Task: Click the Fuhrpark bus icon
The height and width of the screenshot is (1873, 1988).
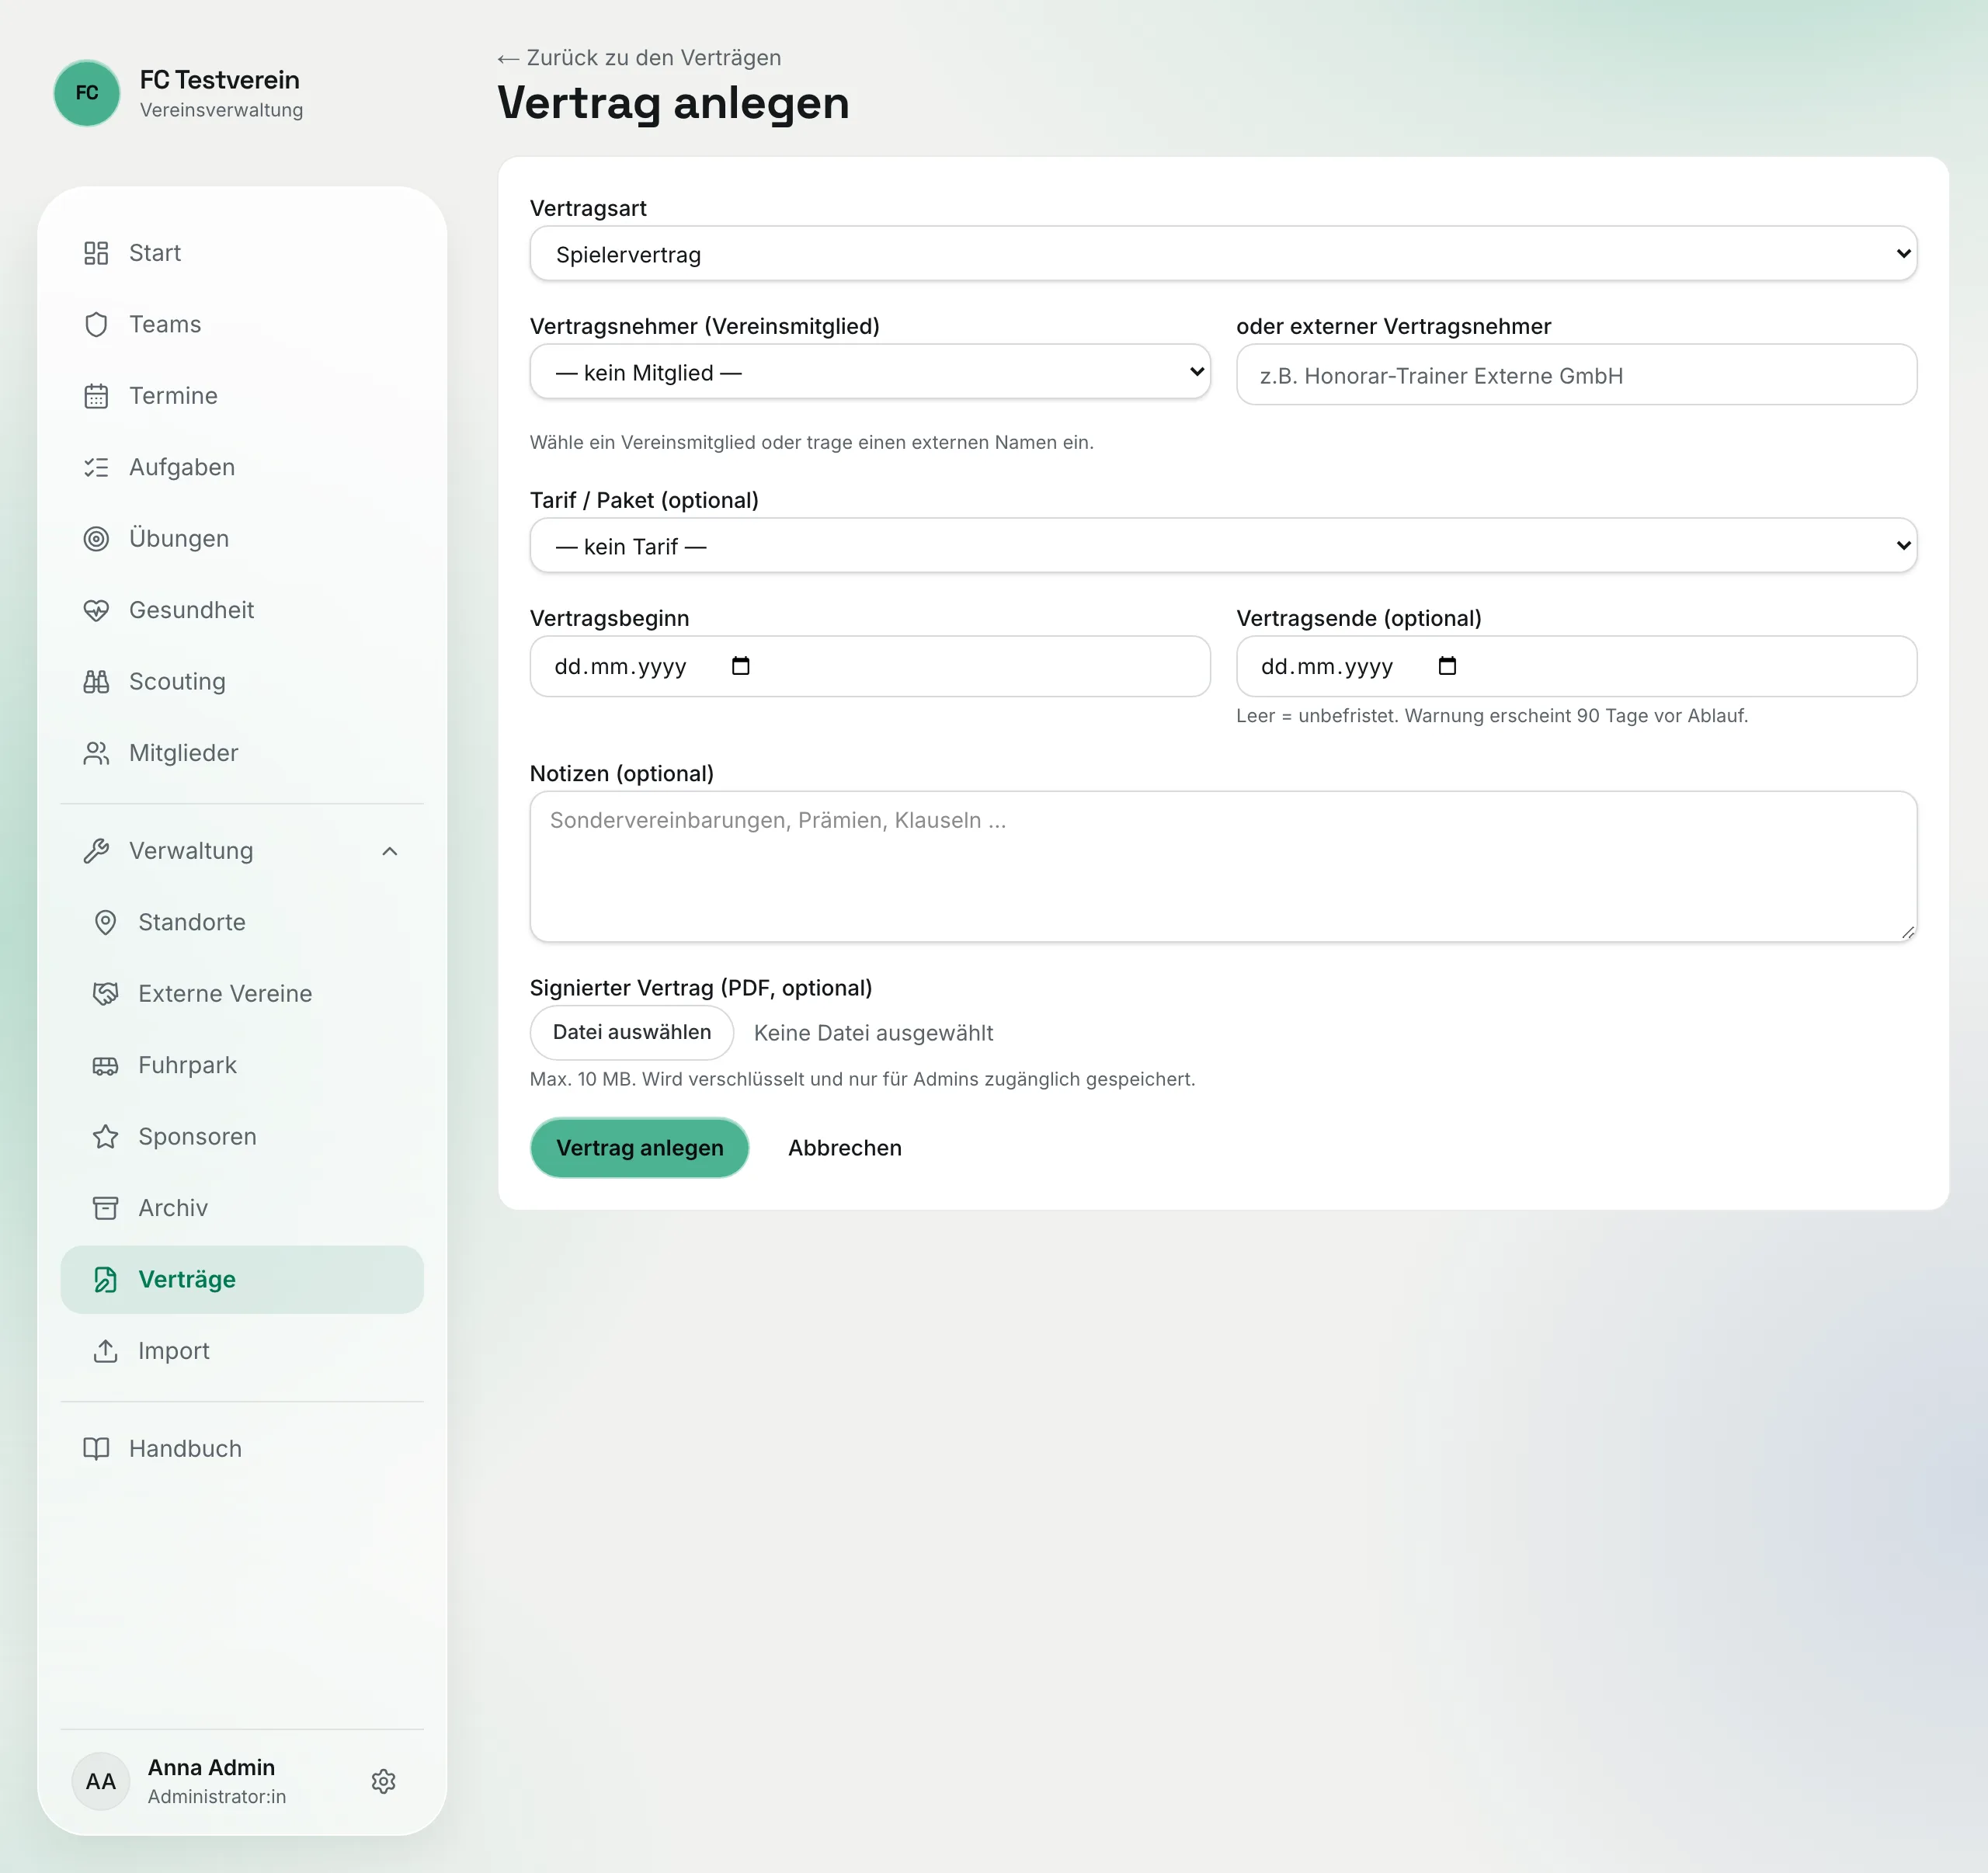Action: point(105,1065)
